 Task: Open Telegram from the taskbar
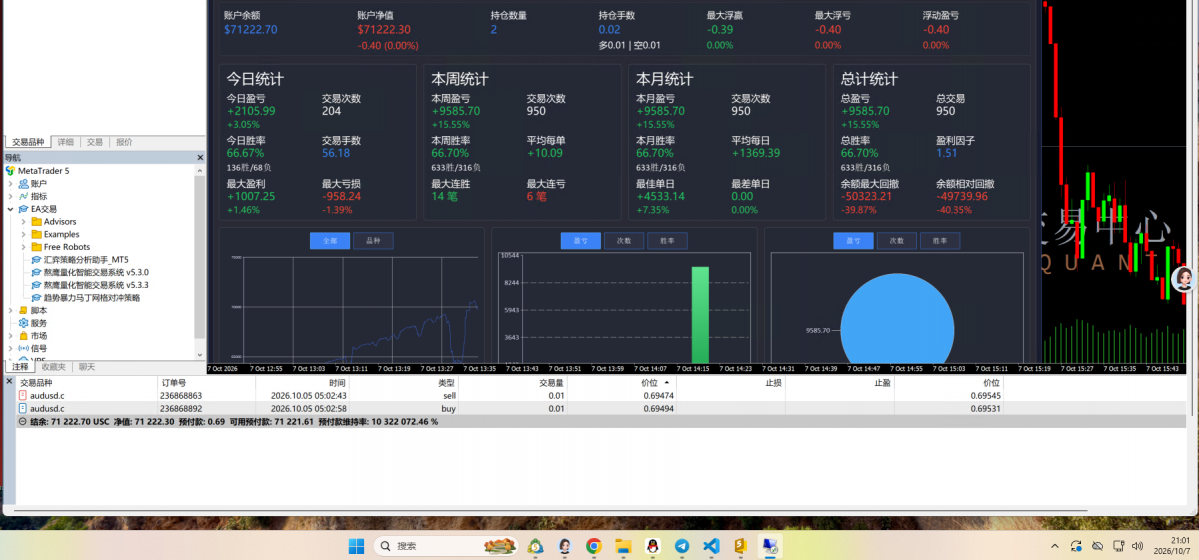pos(682,546)
